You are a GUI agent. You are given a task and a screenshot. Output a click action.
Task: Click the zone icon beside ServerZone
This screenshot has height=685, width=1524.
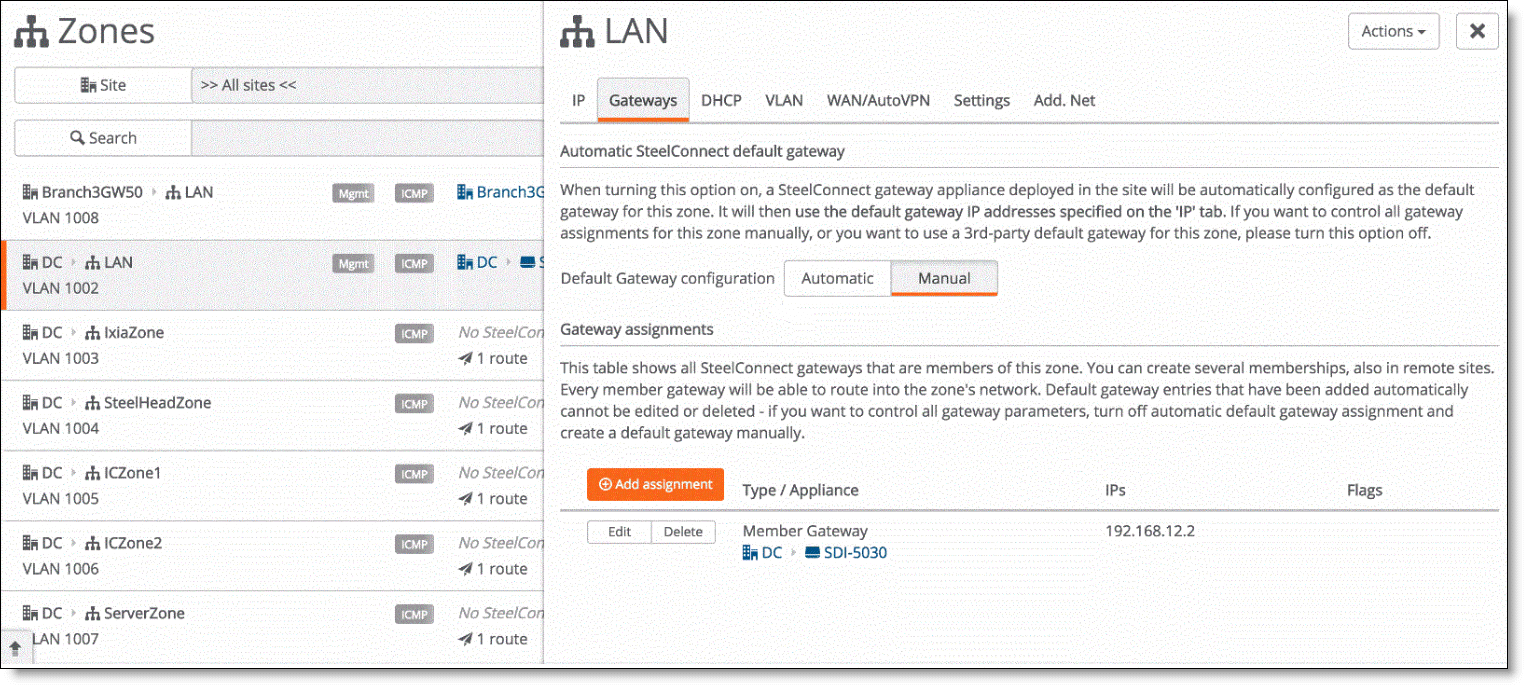(92, 612)
